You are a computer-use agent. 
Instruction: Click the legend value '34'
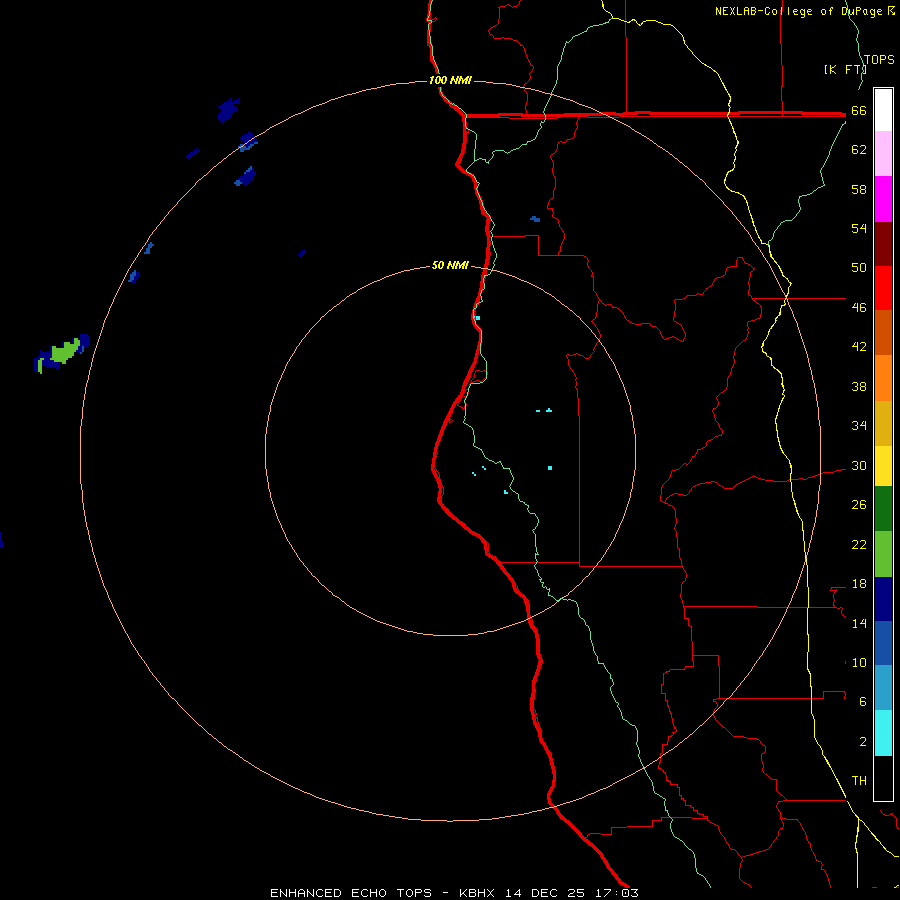pos(859,425)
